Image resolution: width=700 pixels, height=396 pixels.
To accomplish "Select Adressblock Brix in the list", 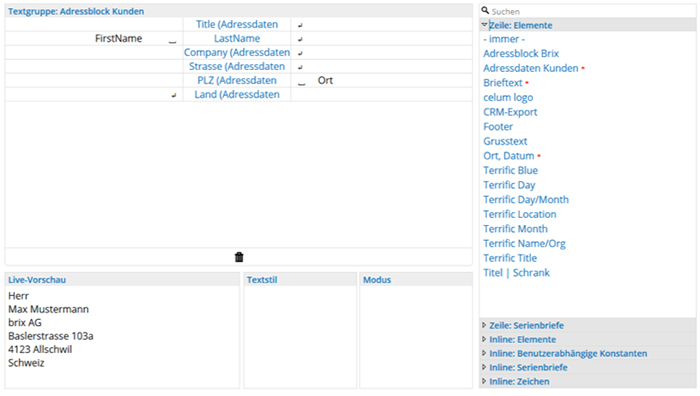I will pyautogui.click(x=521, y=54).
